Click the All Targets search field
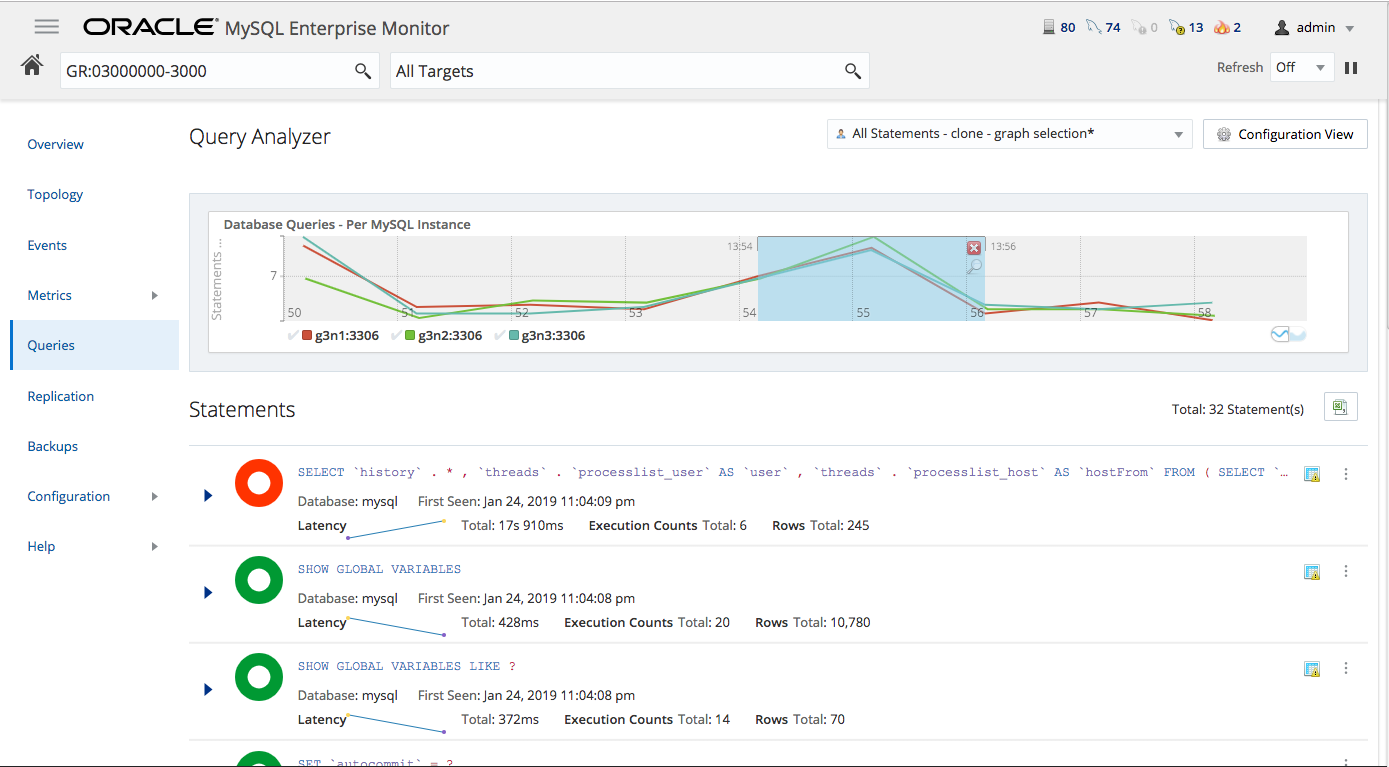 [x=615, y=71]
